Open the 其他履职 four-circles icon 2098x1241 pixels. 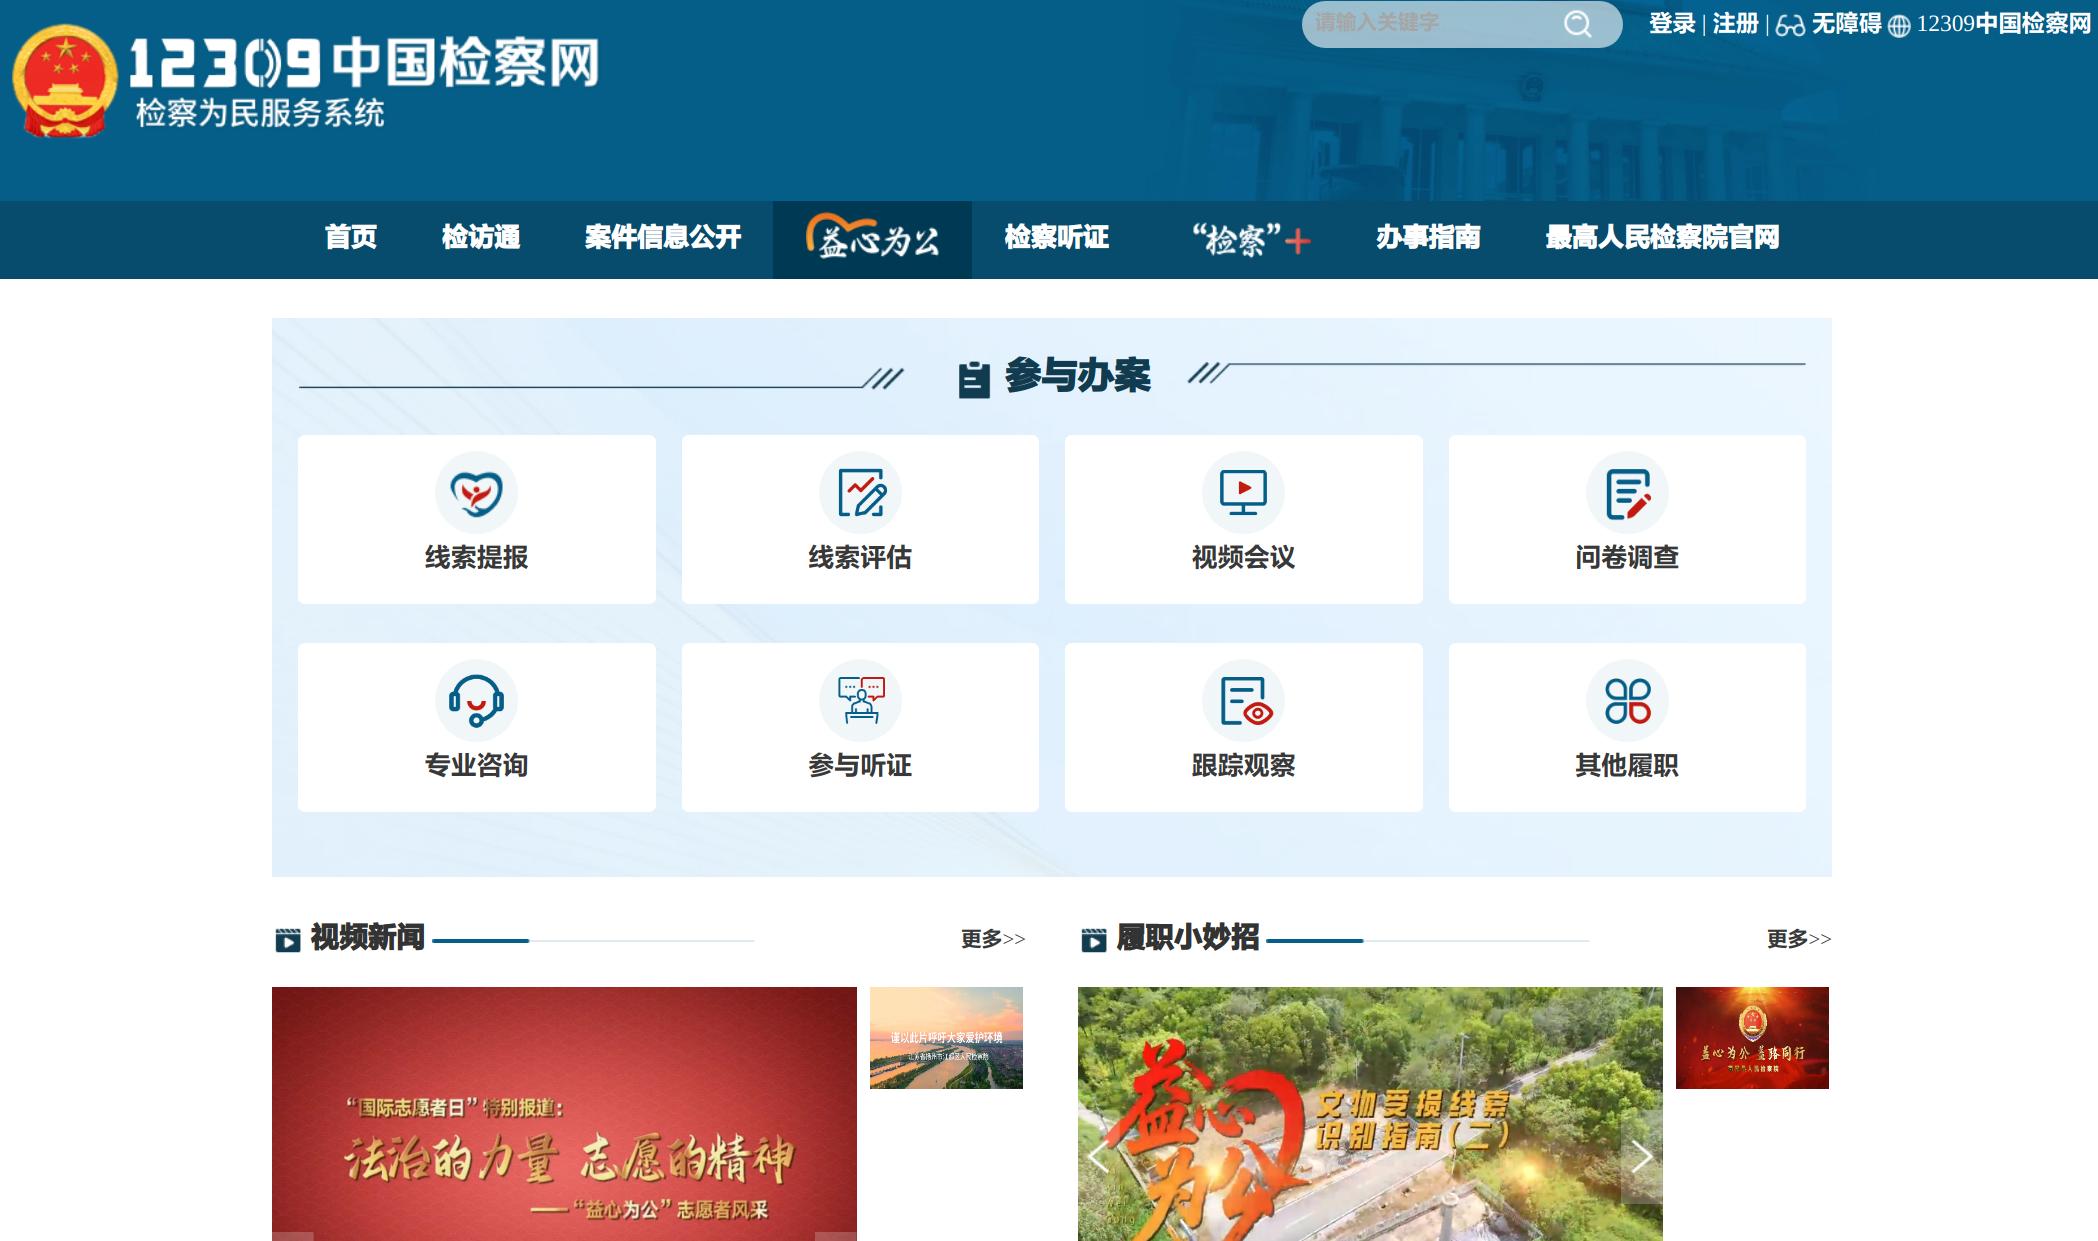pos(1627,700)
